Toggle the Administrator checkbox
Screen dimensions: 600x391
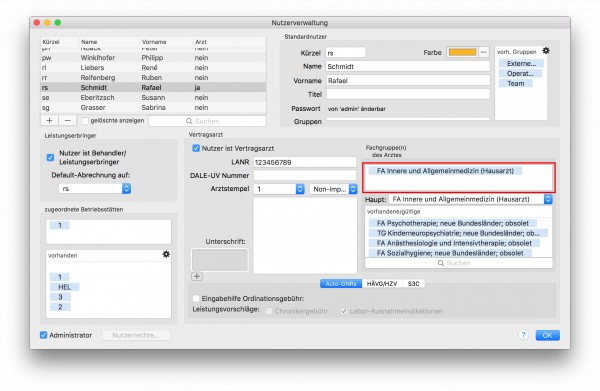coord(44,335)
